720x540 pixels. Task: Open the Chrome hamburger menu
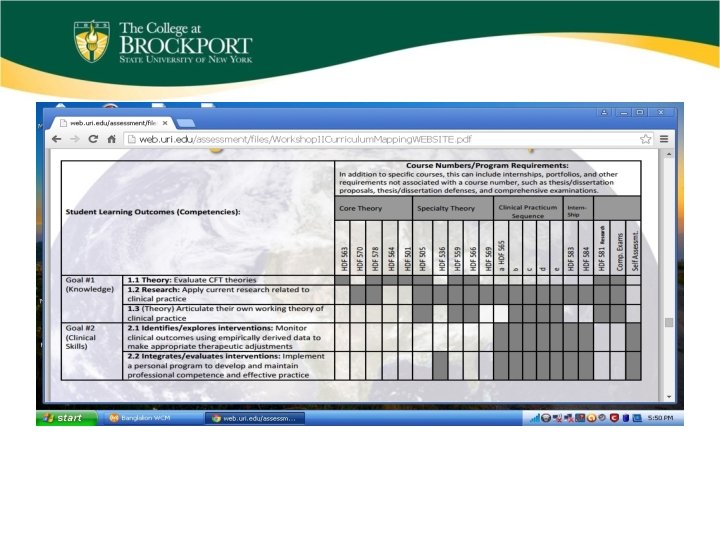[664, 139]
